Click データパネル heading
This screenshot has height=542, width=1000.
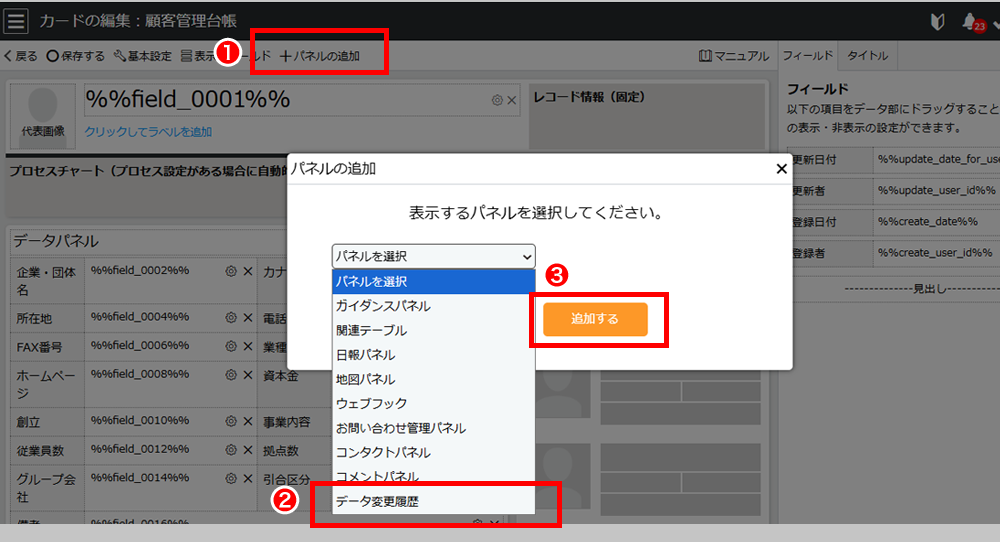pos(56,241)
